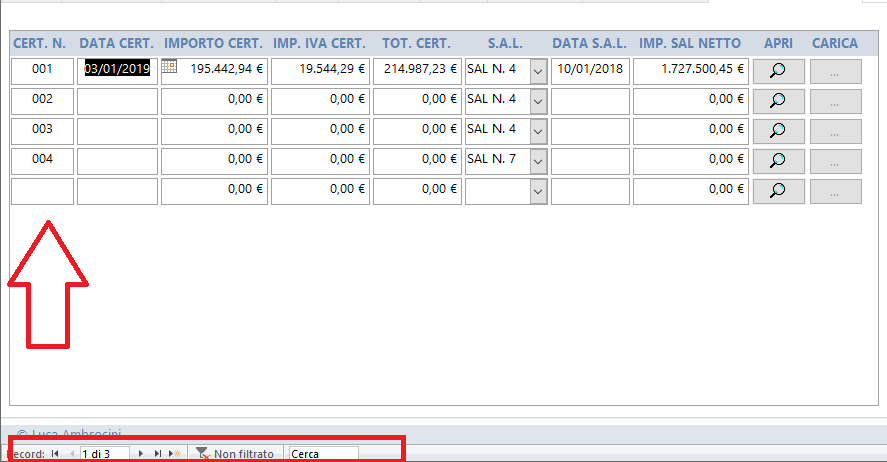Click the IMP. SAL NETTO column header
The image size is (887, 462).
click(x=690, y=44)
